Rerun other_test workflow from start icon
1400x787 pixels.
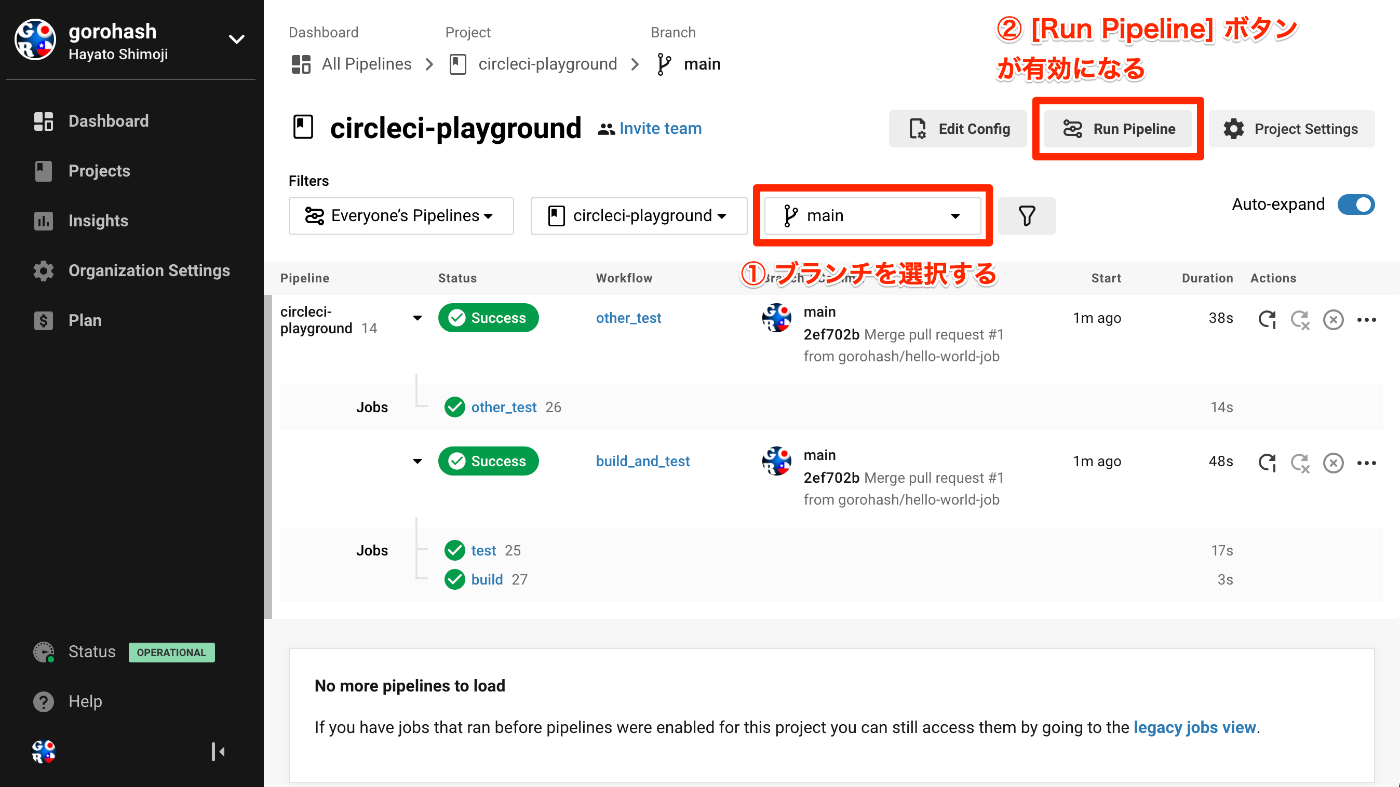tap(1267, 320)
